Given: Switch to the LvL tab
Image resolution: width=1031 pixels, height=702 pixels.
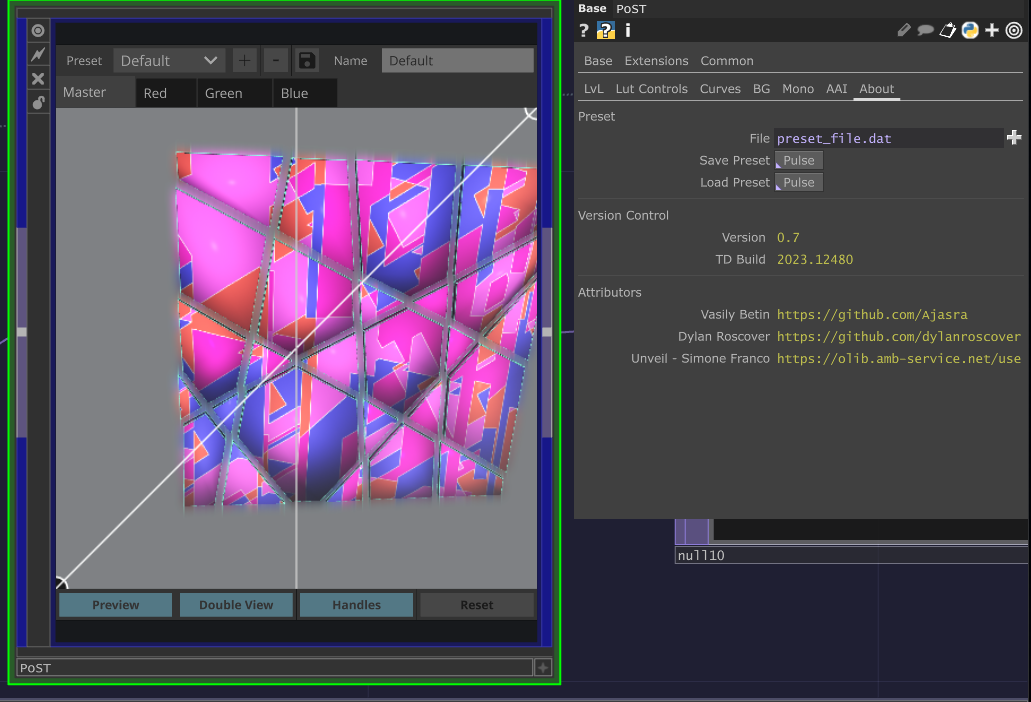Looking at the screenshot, I should [593, 89].
